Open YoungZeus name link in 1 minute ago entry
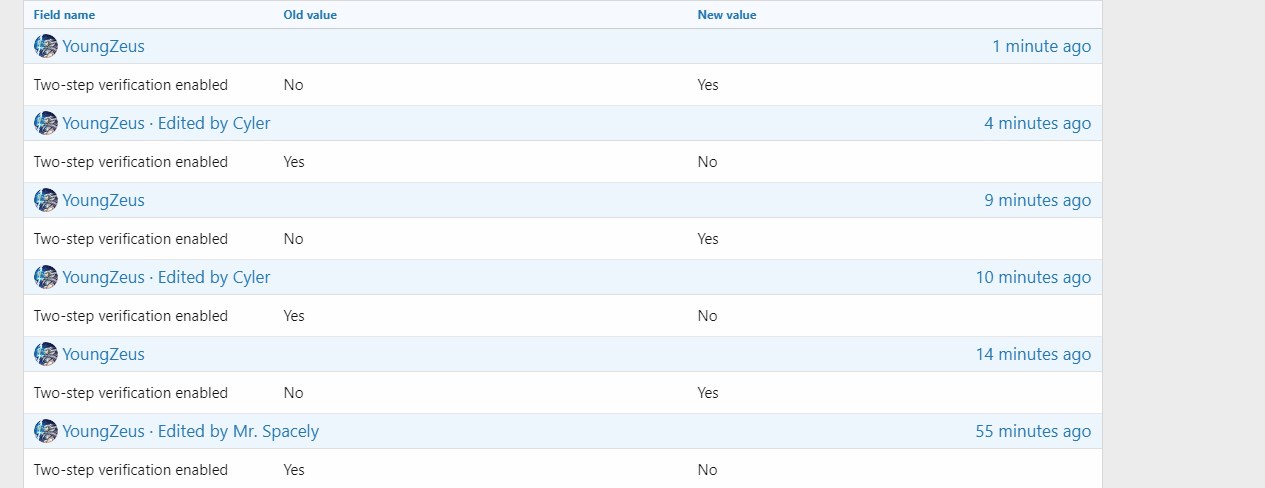 (103, 46)
